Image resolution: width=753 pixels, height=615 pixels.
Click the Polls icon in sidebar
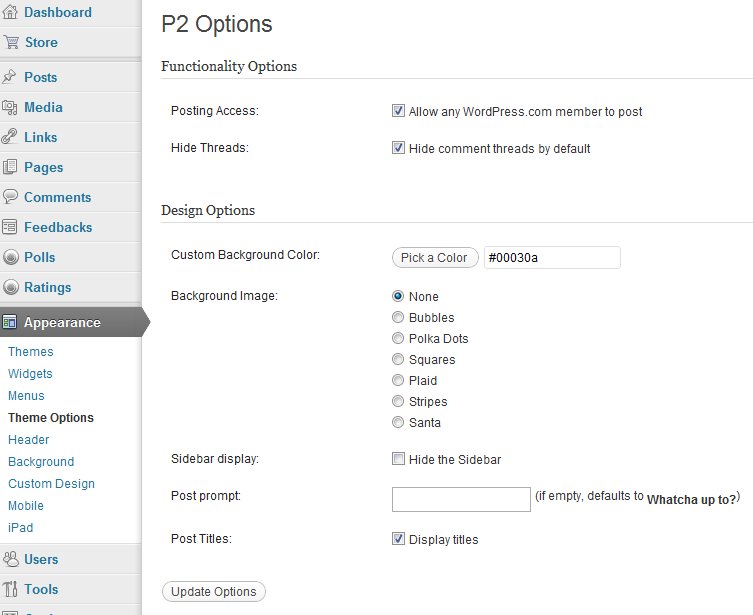click(x=10, y=257)
